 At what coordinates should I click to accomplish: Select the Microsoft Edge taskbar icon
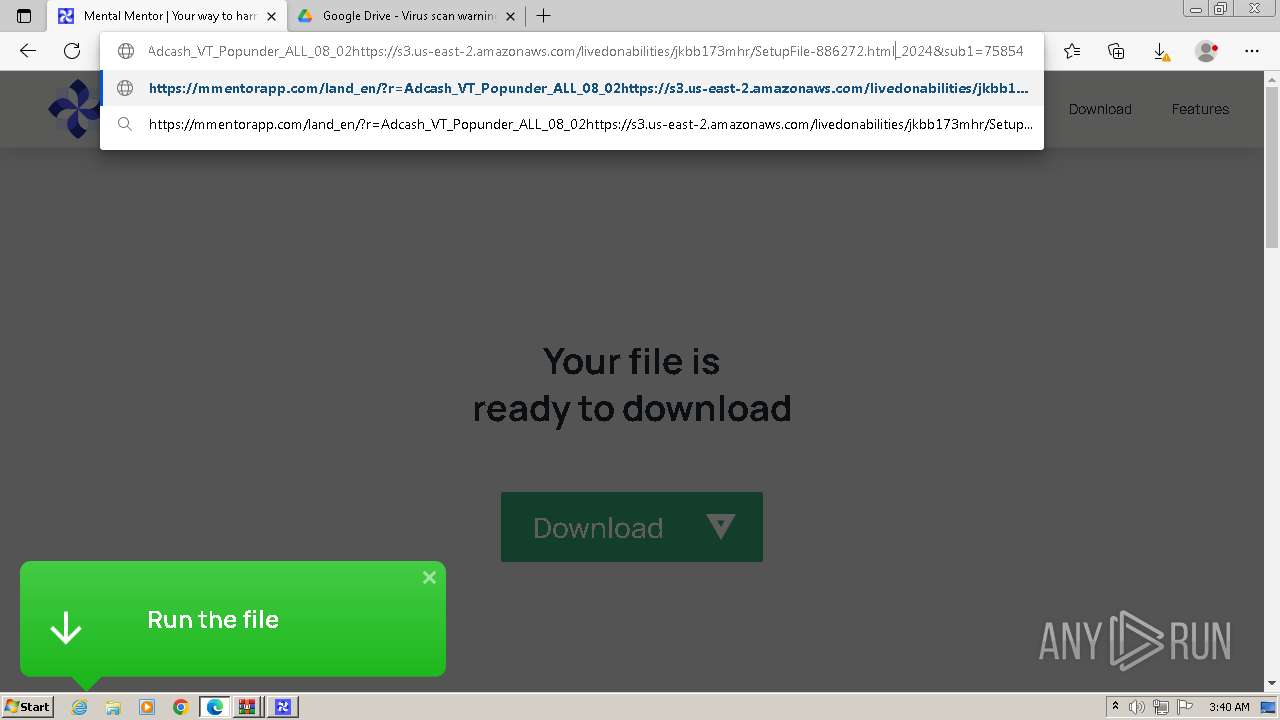pyautogui.click(x=214, y=707)
